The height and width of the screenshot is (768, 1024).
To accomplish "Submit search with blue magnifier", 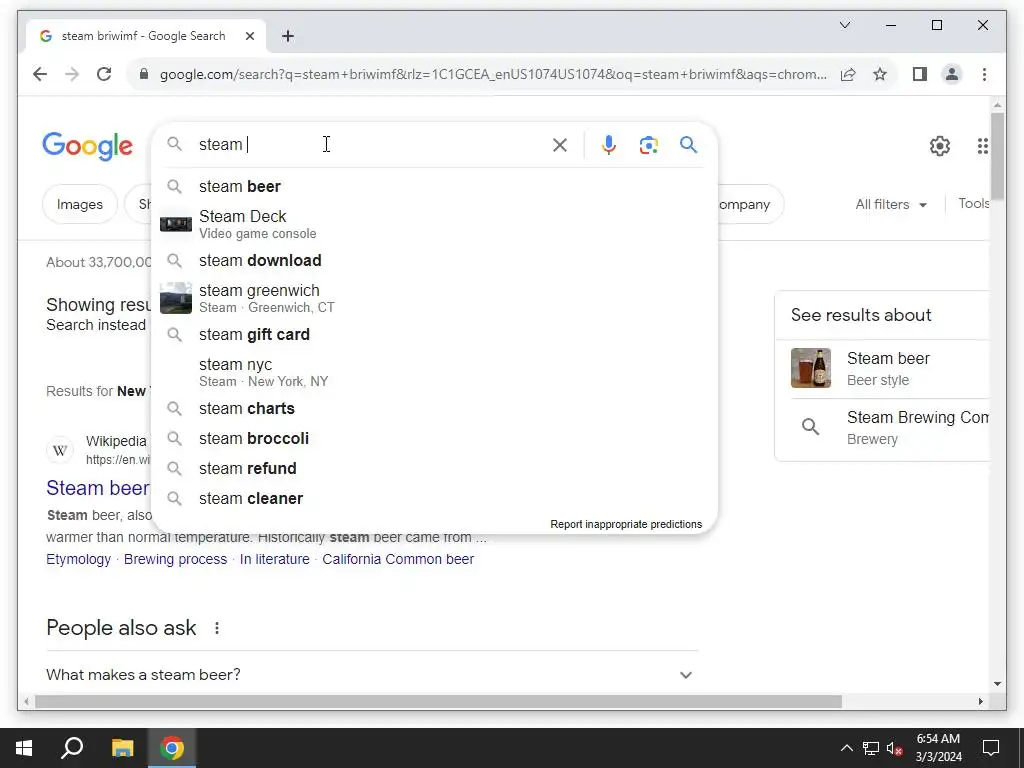I will point(688,144).
